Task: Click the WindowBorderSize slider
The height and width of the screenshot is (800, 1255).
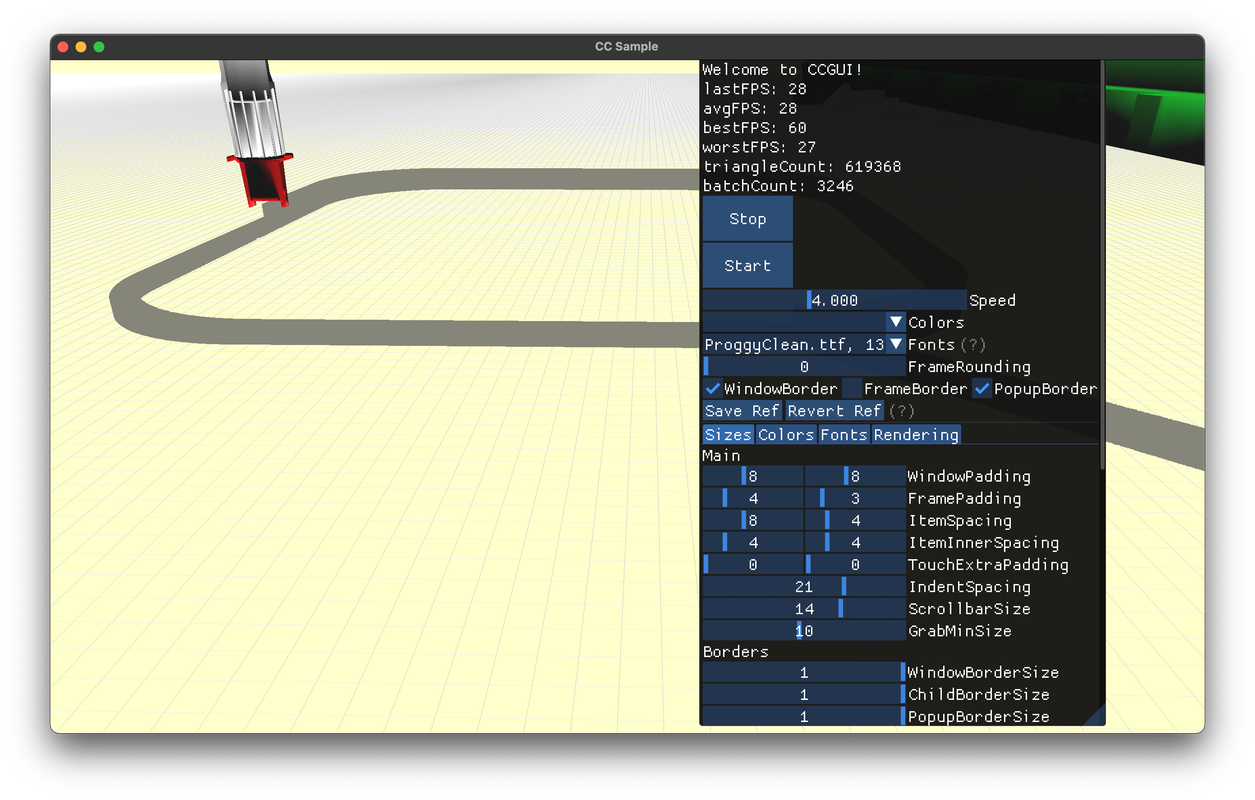Action: 804,672
